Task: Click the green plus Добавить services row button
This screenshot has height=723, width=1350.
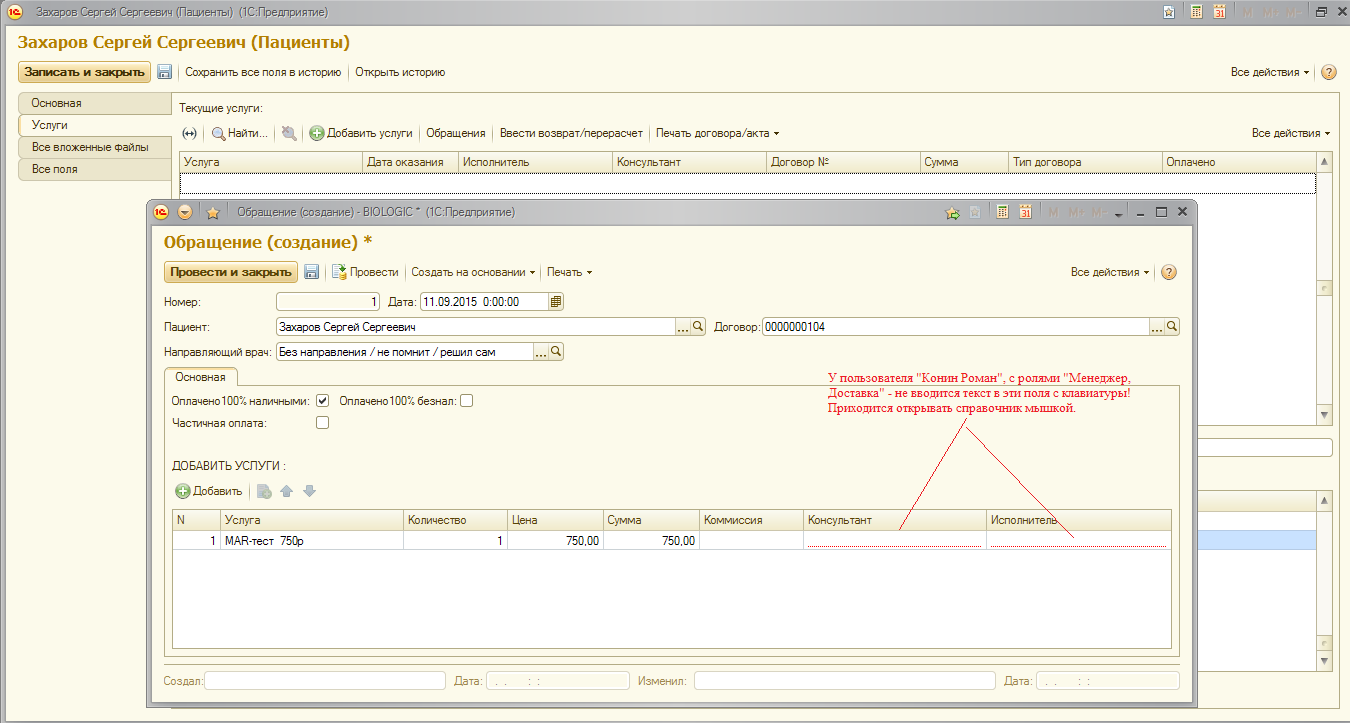Action: coord(209,491)
